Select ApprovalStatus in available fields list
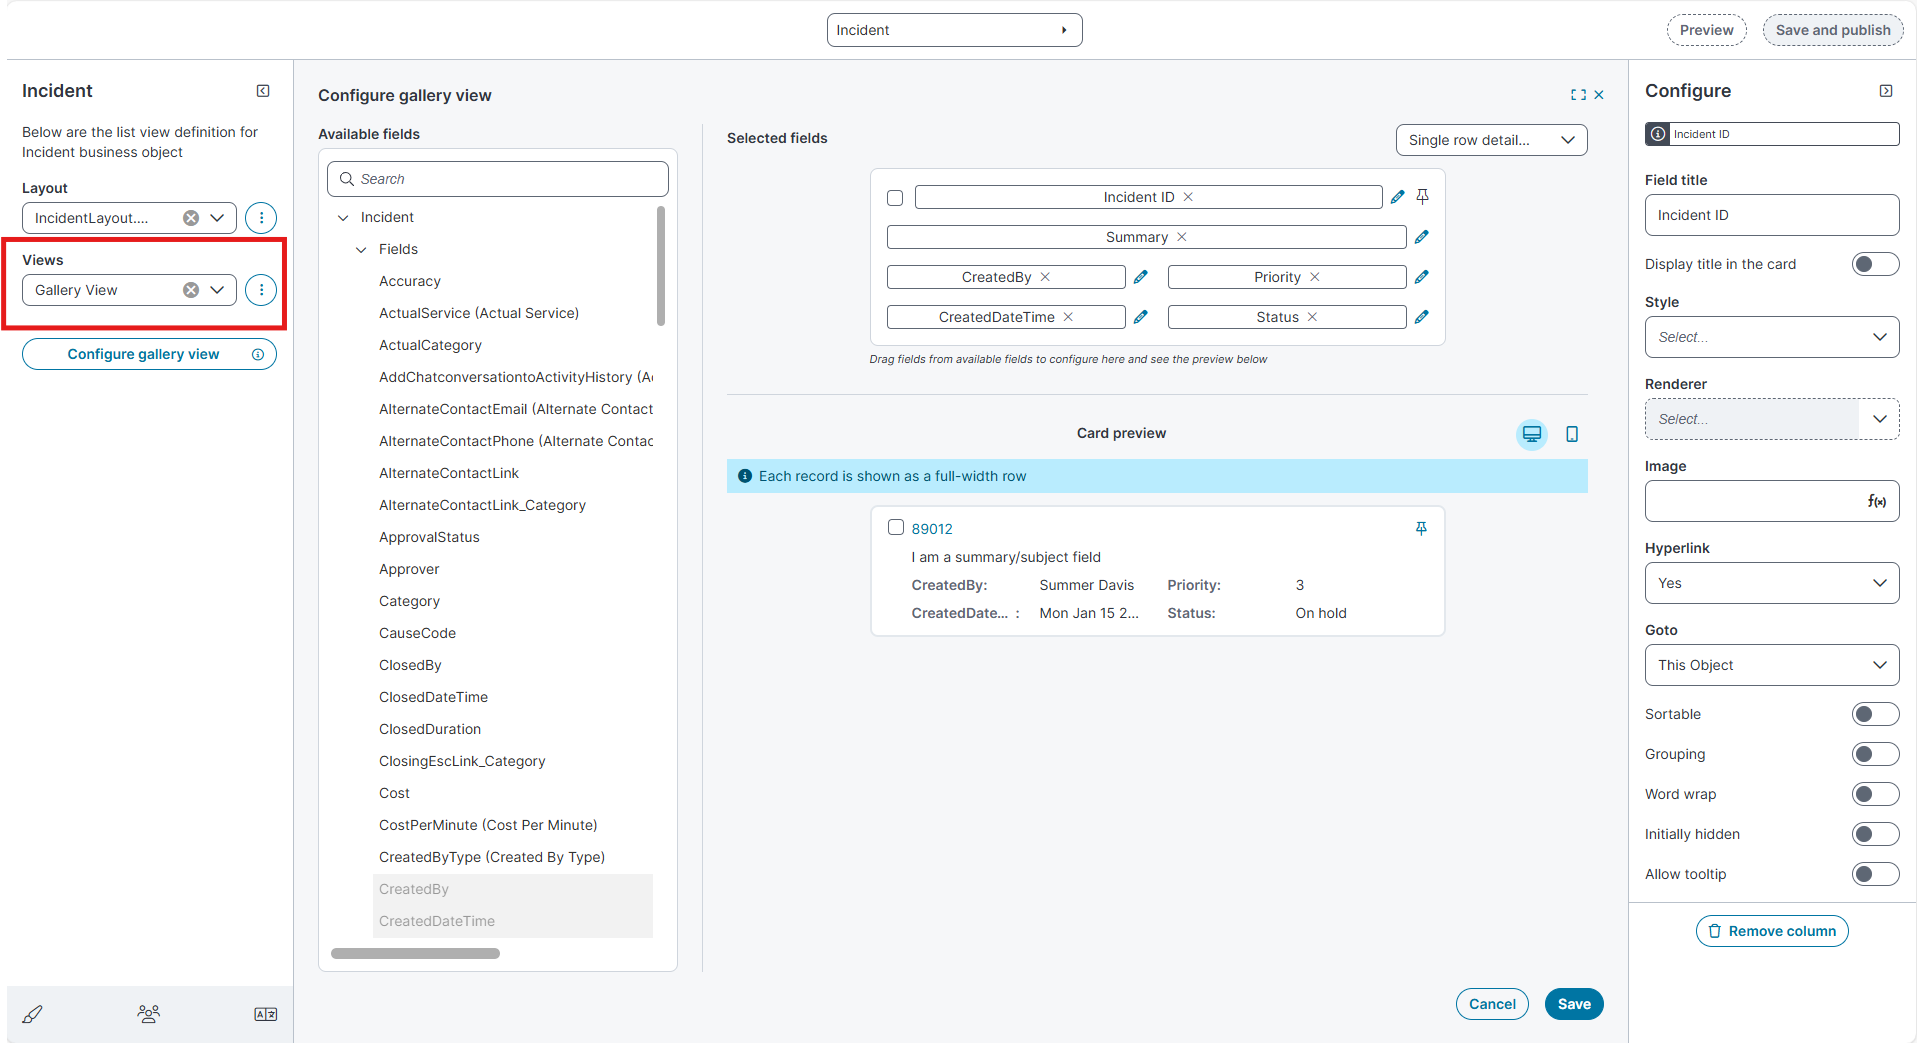1917x1043 pixels. (429, 537)
